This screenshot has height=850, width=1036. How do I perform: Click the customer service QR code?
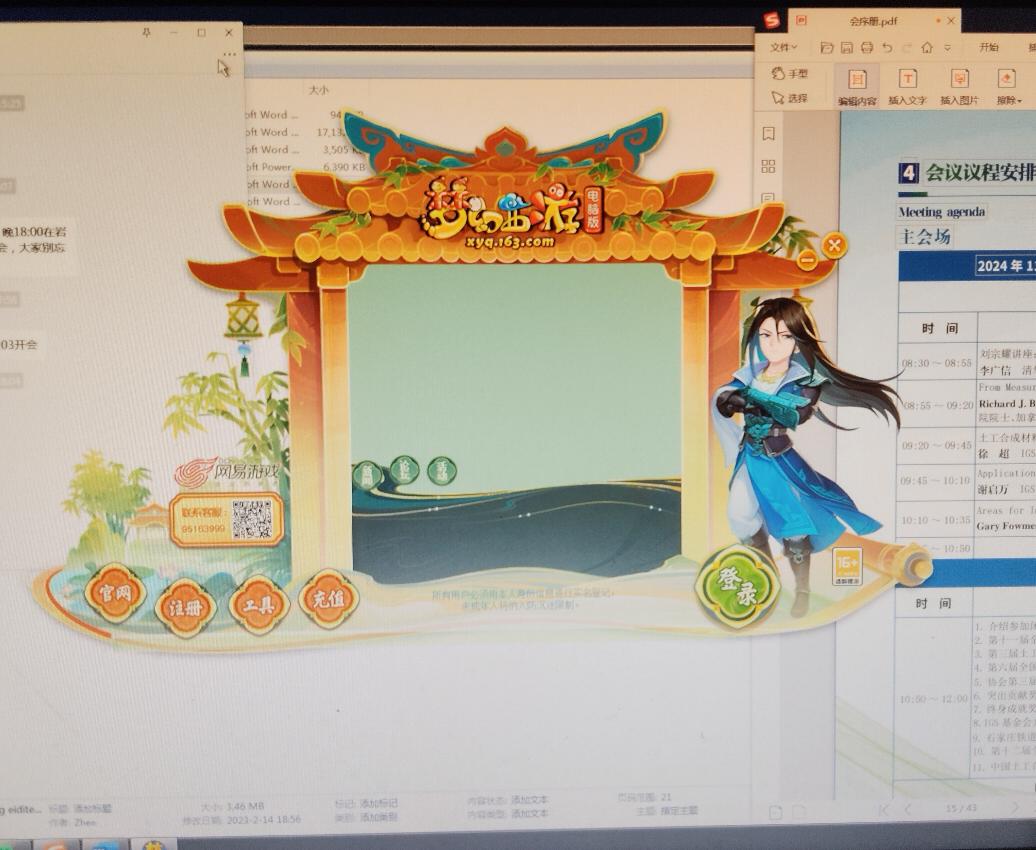click(x=252, y=518)
